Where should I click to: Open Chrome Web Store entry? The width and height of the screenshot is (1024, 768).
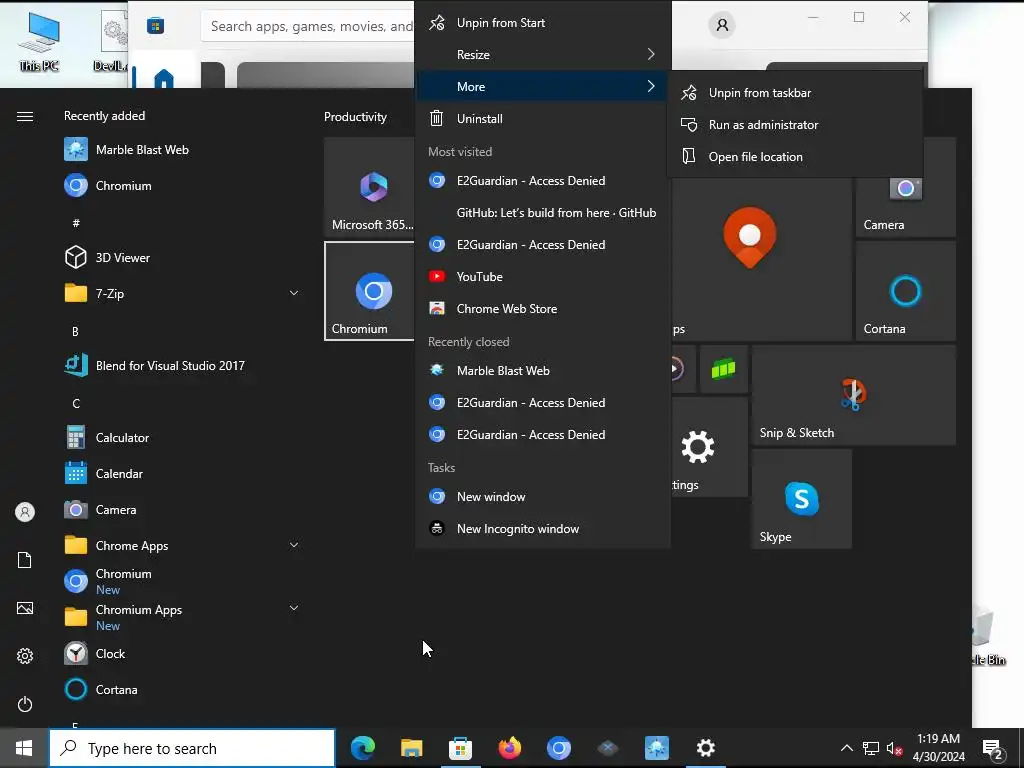[x=543, y=309]
